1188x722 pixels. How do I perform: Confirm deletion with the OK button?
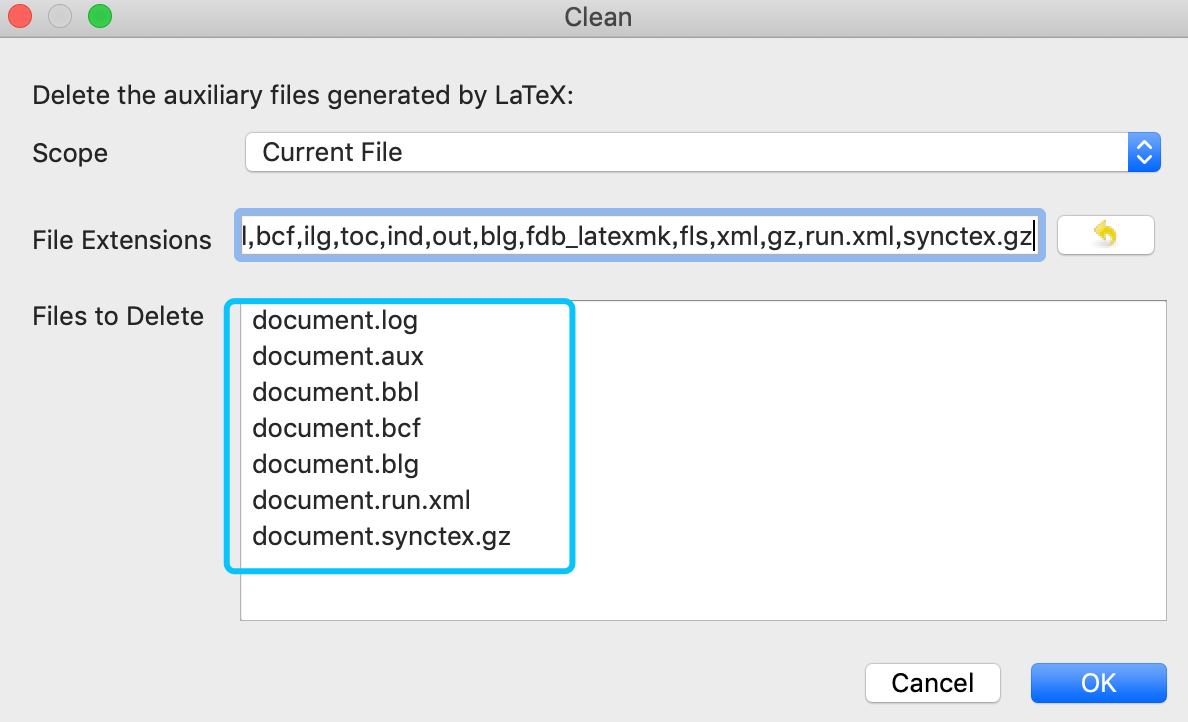1098,682
